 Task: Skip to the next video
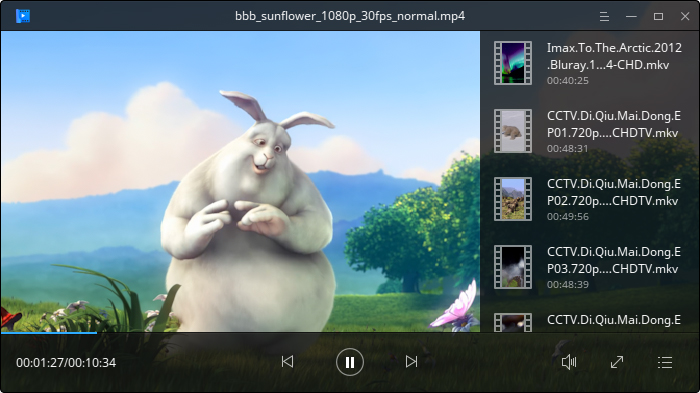pyautogui.click(x=411, y=362)
